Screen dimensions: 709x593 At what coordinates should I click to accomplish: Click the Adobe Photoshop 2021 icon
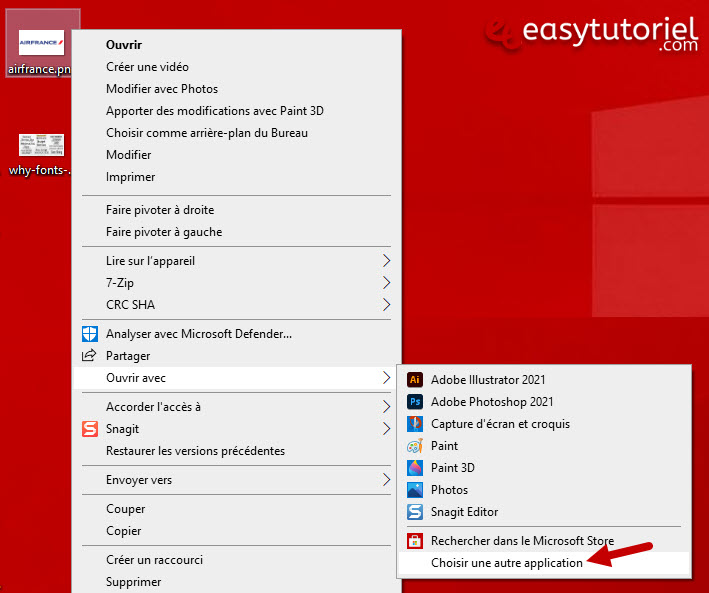pyautogui.click(x=415, y=402)
